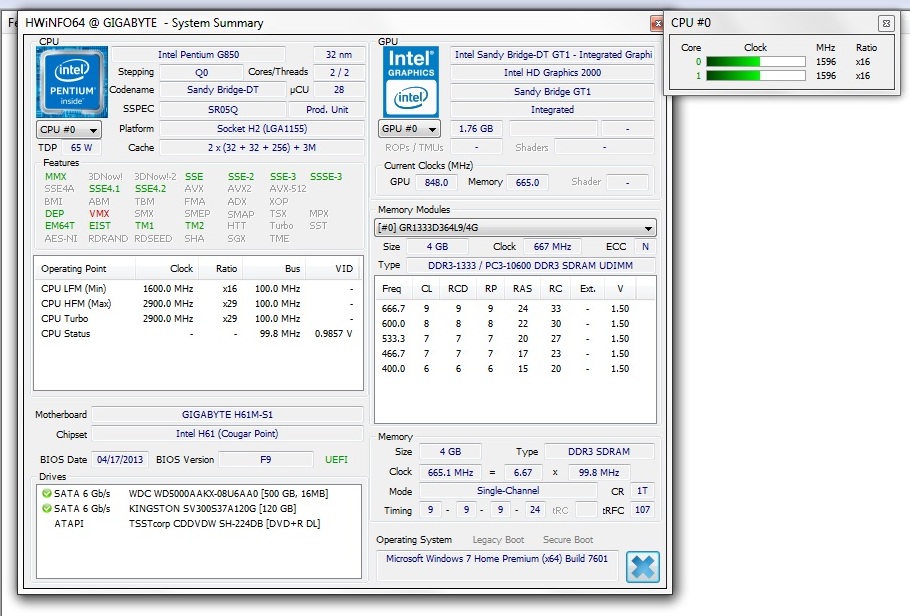Click the Cache 2 x (32 + 32 + 256) + 3M value
This screenshot has width=910, height=616.
262,147
